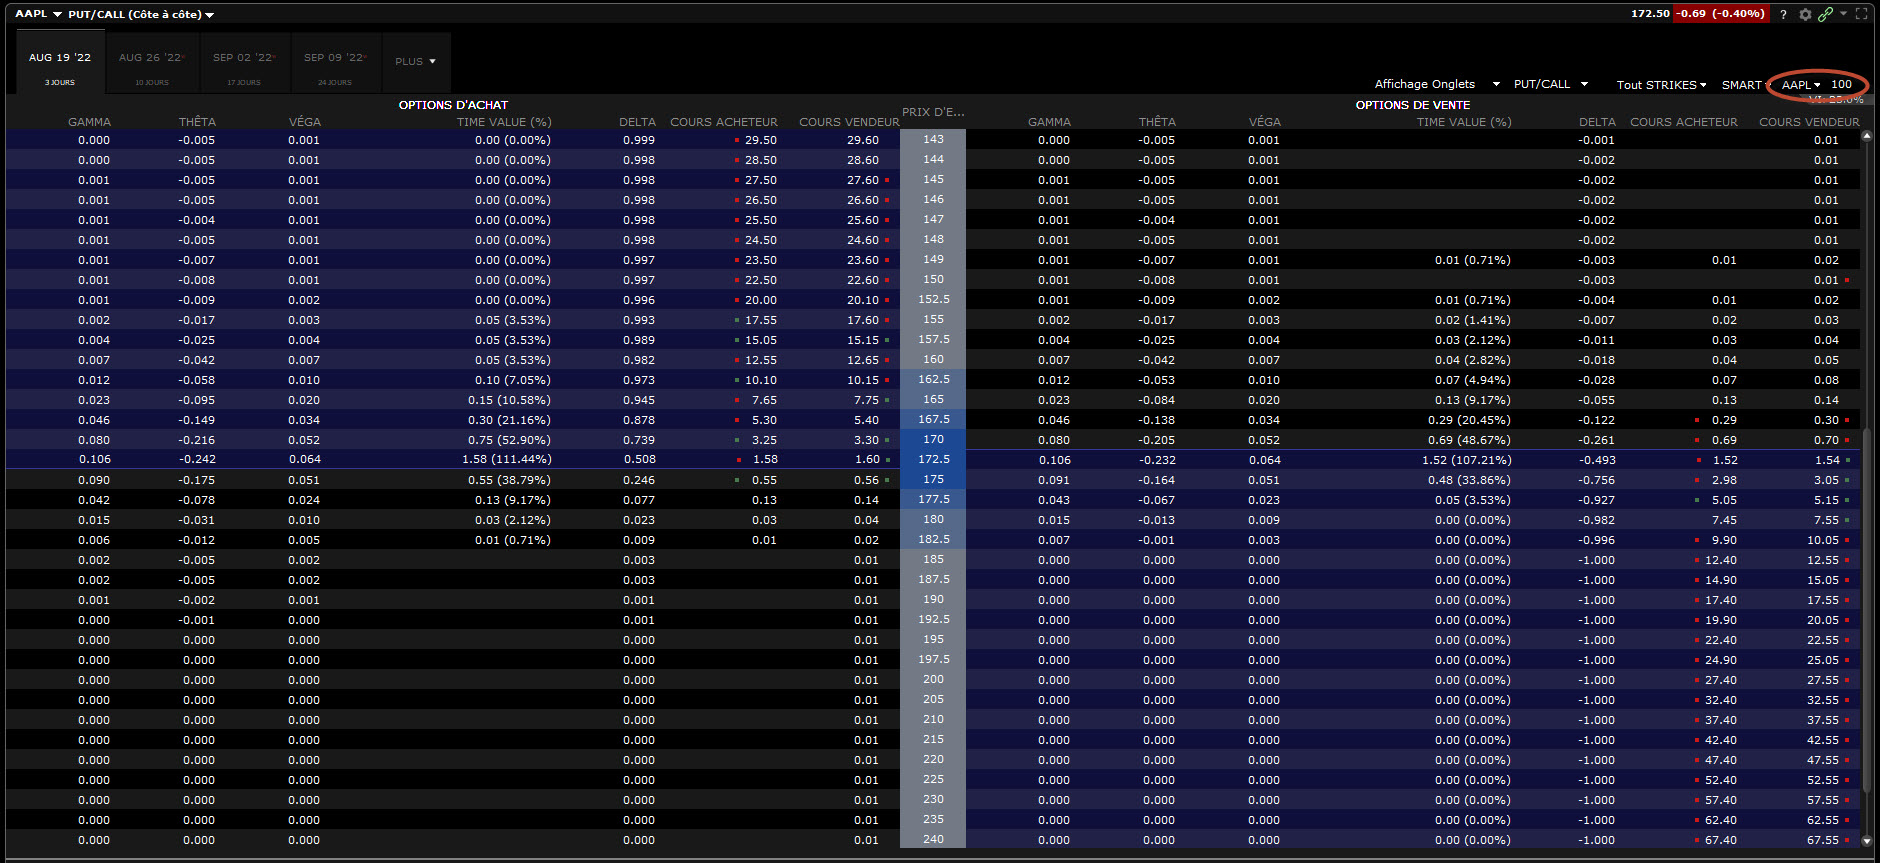Expand the PLUS expirations dropdown
The height and width of the screenshot is (863, 1880).
coord(416,62)
